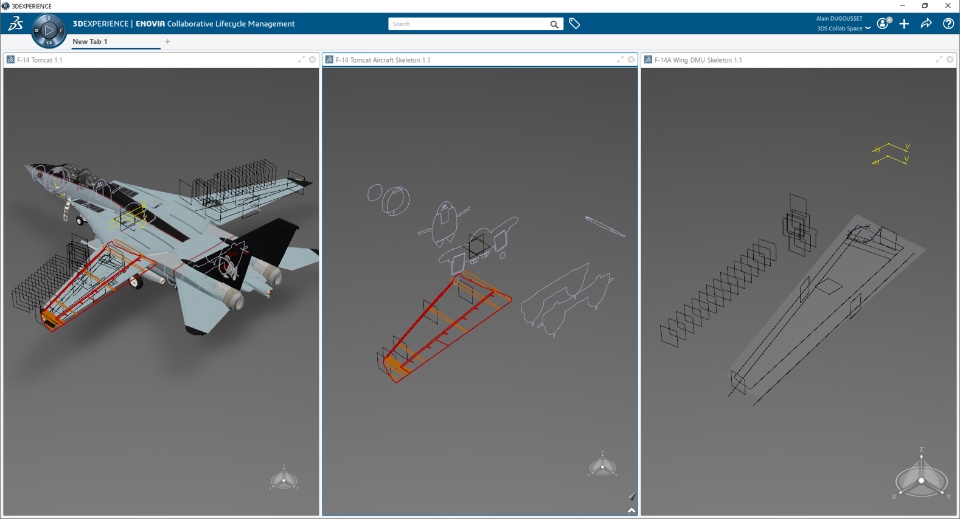The image size is (960, 519).
Task: Click the Share arrow icon
Action: 926,23
